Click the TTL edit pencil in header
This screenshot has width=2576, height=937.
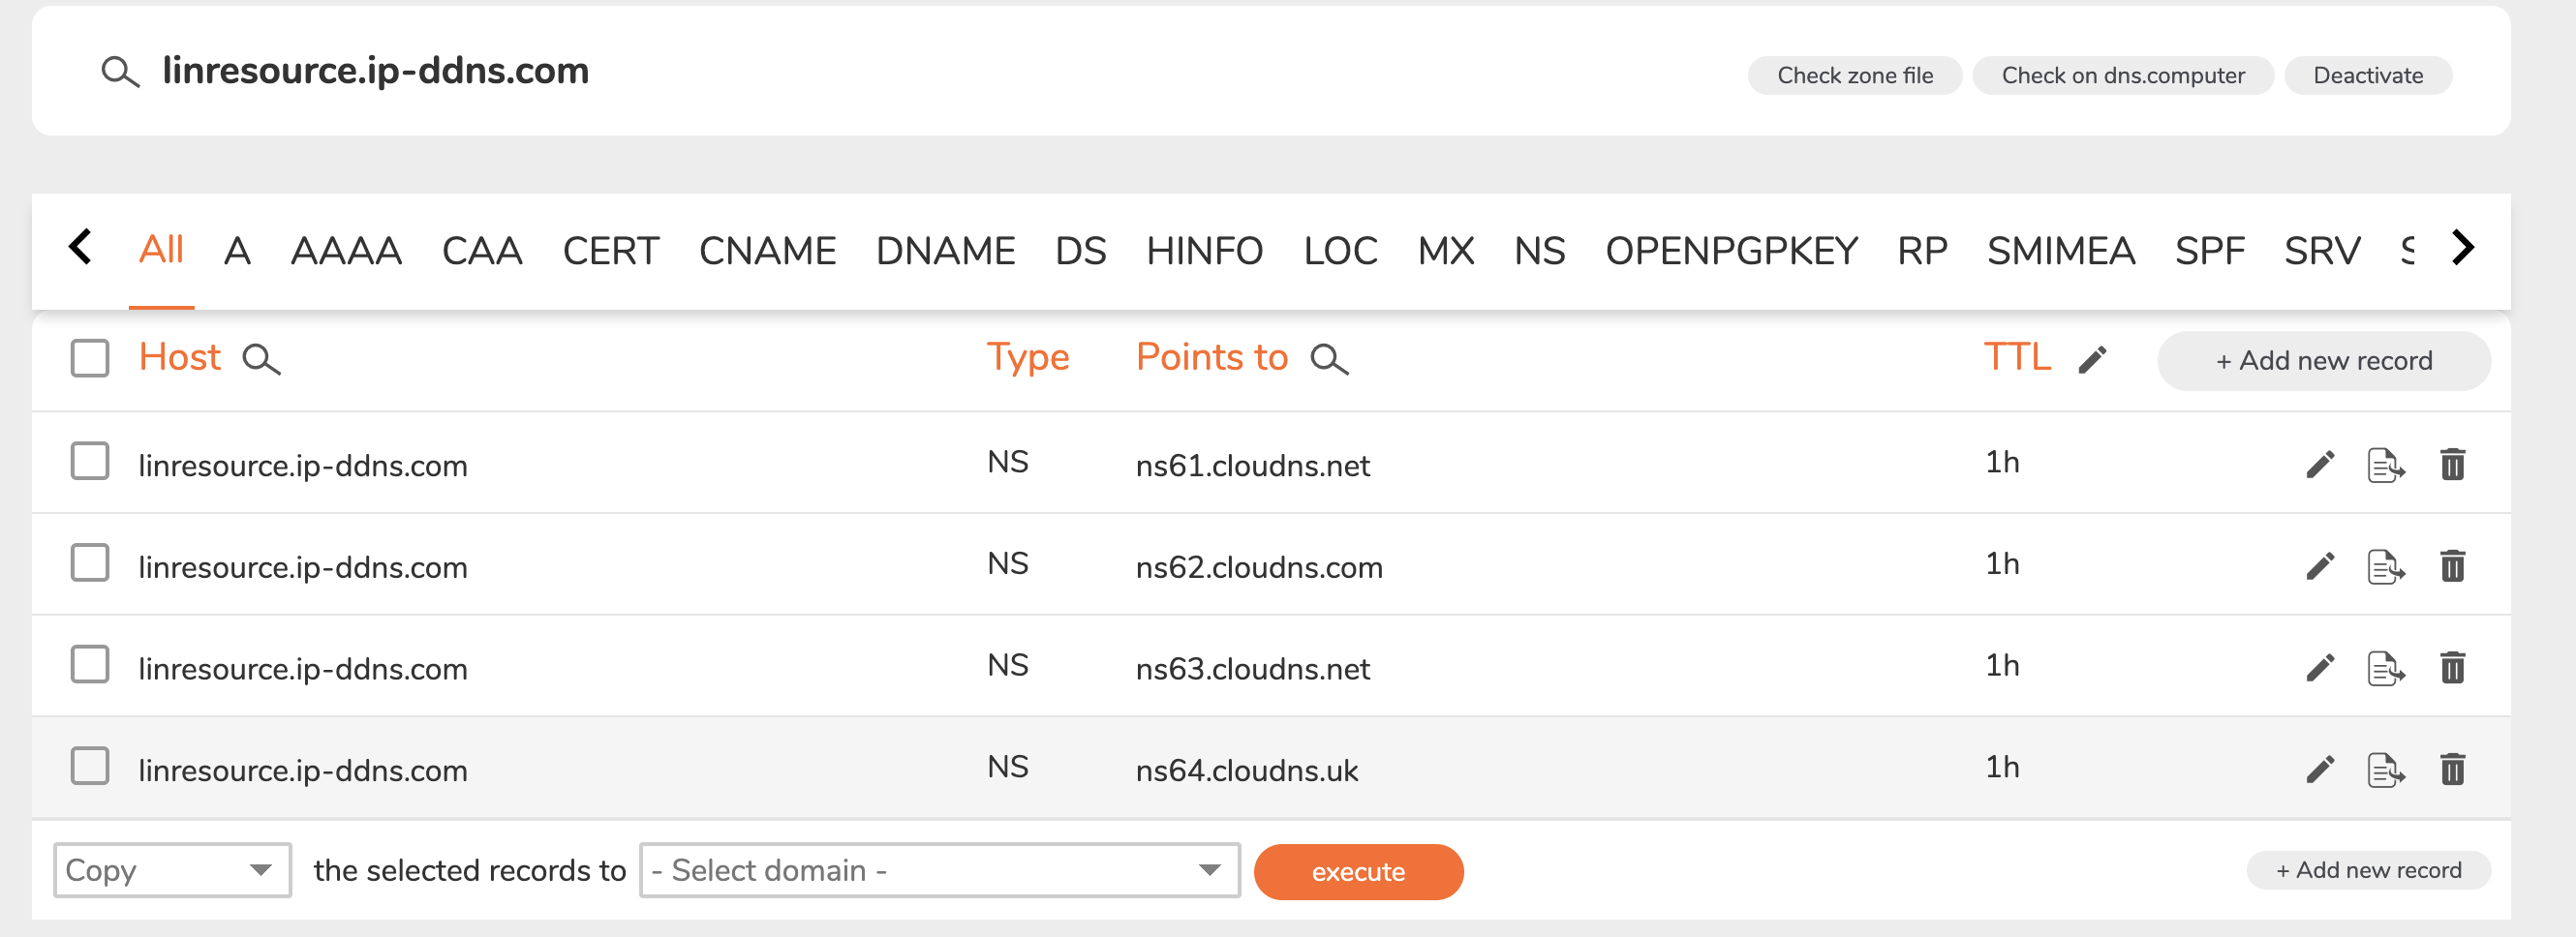click(x=2092, y=359)
